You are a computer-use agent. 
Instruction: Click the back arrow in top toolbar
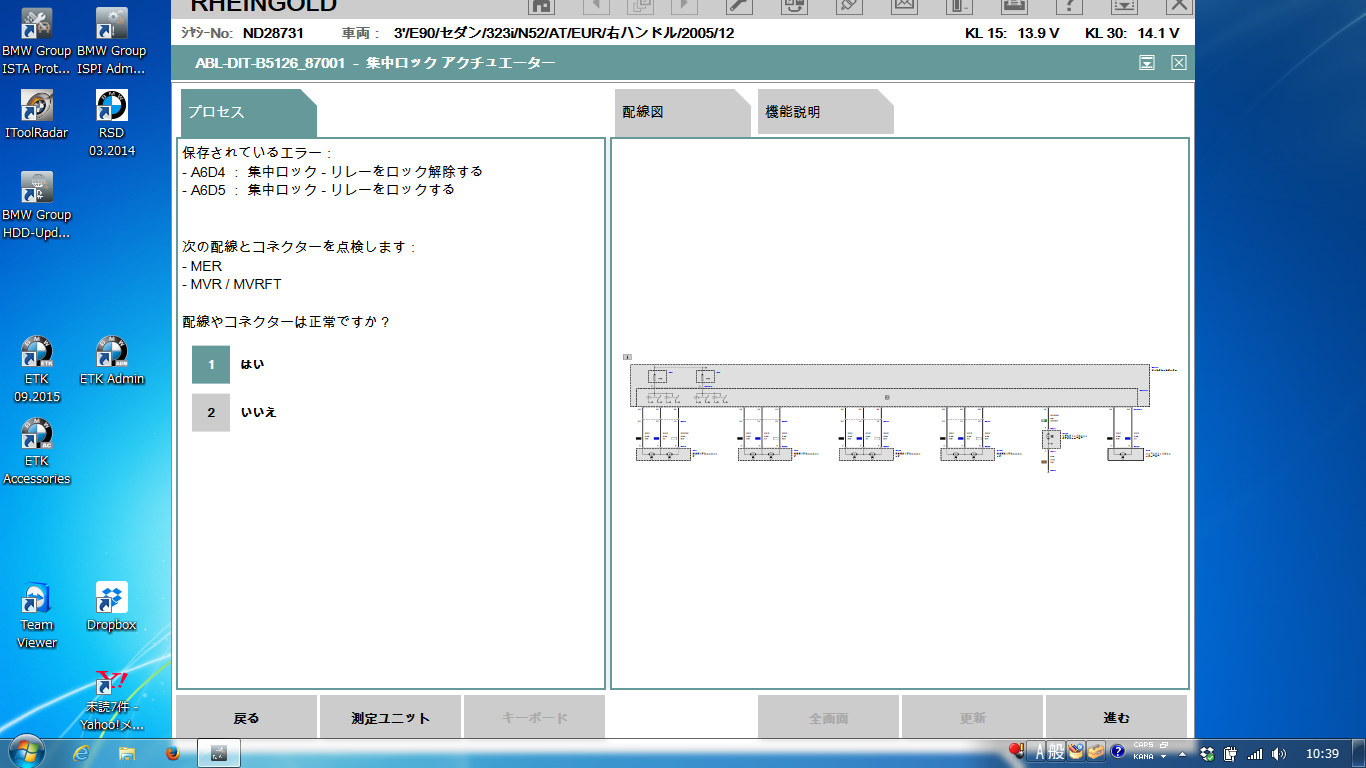point(596,5)
